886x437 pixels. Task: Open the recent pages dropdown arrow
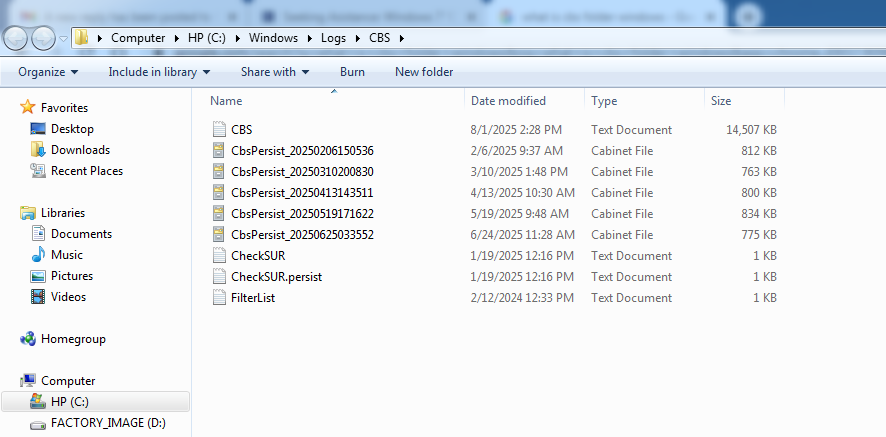[x=63, y=39]
